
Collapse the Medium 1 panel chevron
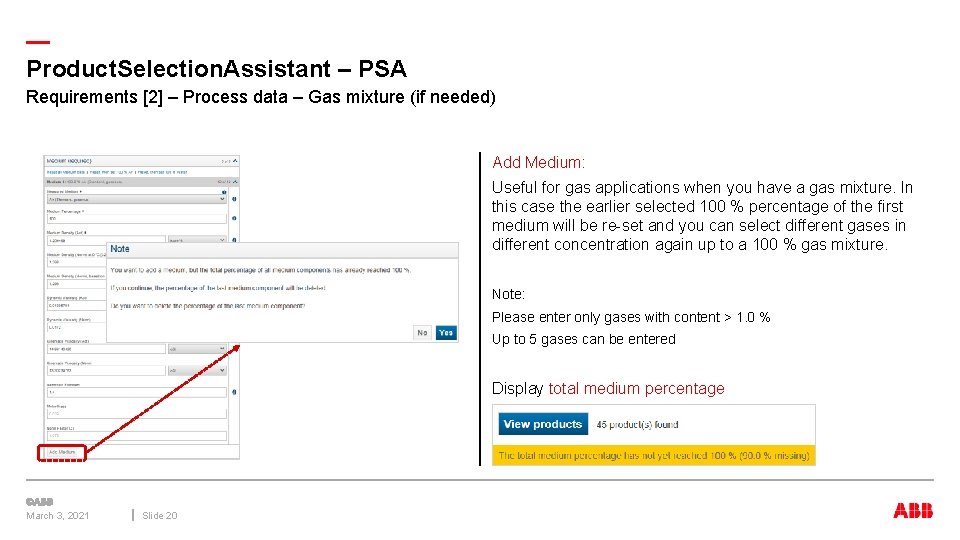(235, 181)
